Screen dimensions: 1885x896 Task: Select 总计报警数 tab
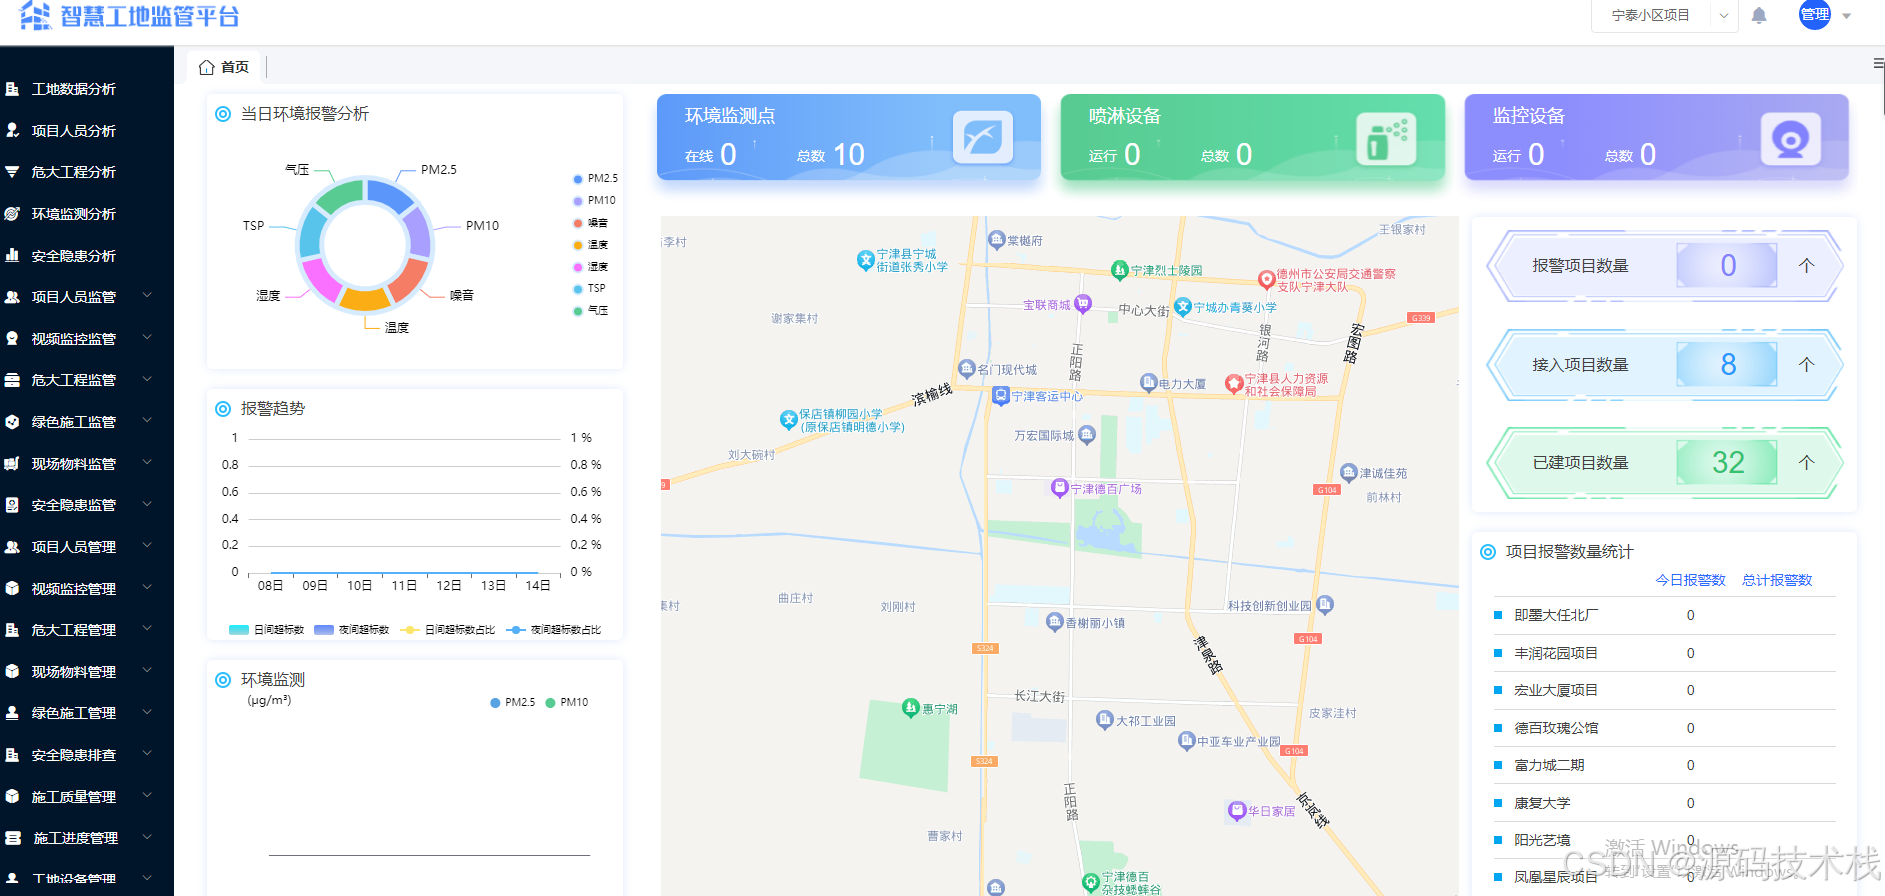pyautogui.click(x=1777, y=580)
